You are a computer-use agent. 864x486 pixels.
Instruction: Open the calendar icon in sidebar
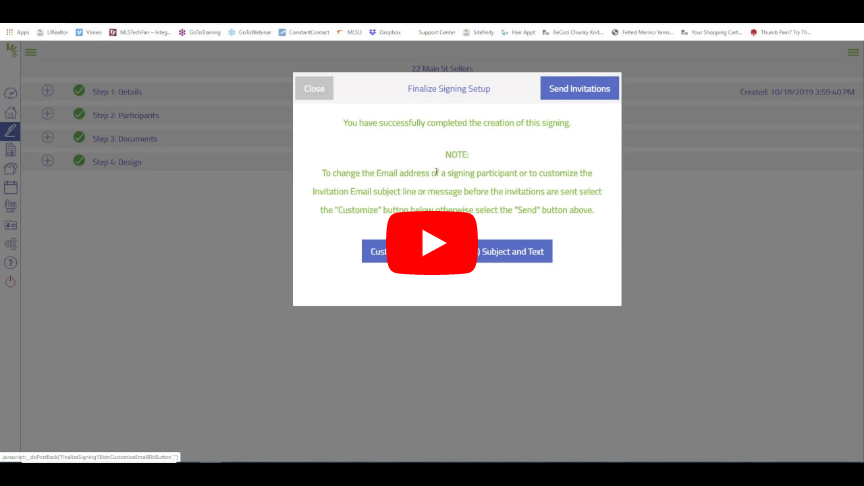click(x=11, y=187)
